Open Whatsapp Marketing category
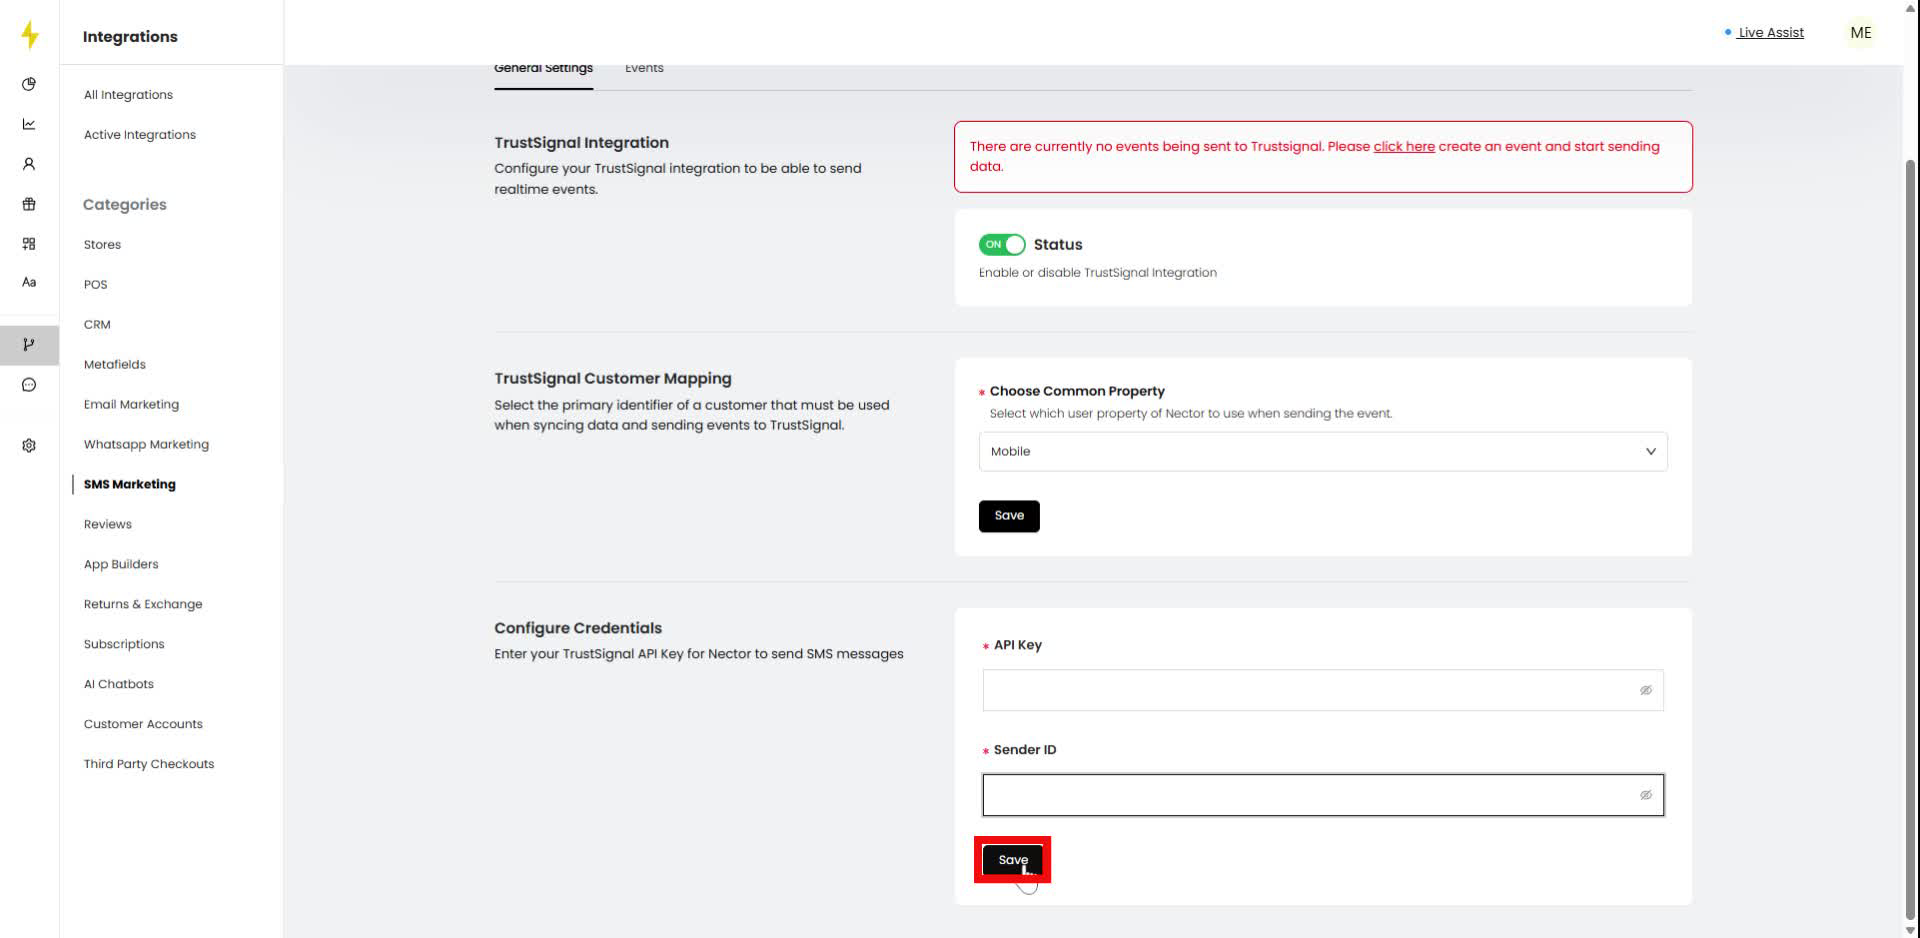Image resolution: width=1920 pixels, height=938 pixels. coord(146,445)
